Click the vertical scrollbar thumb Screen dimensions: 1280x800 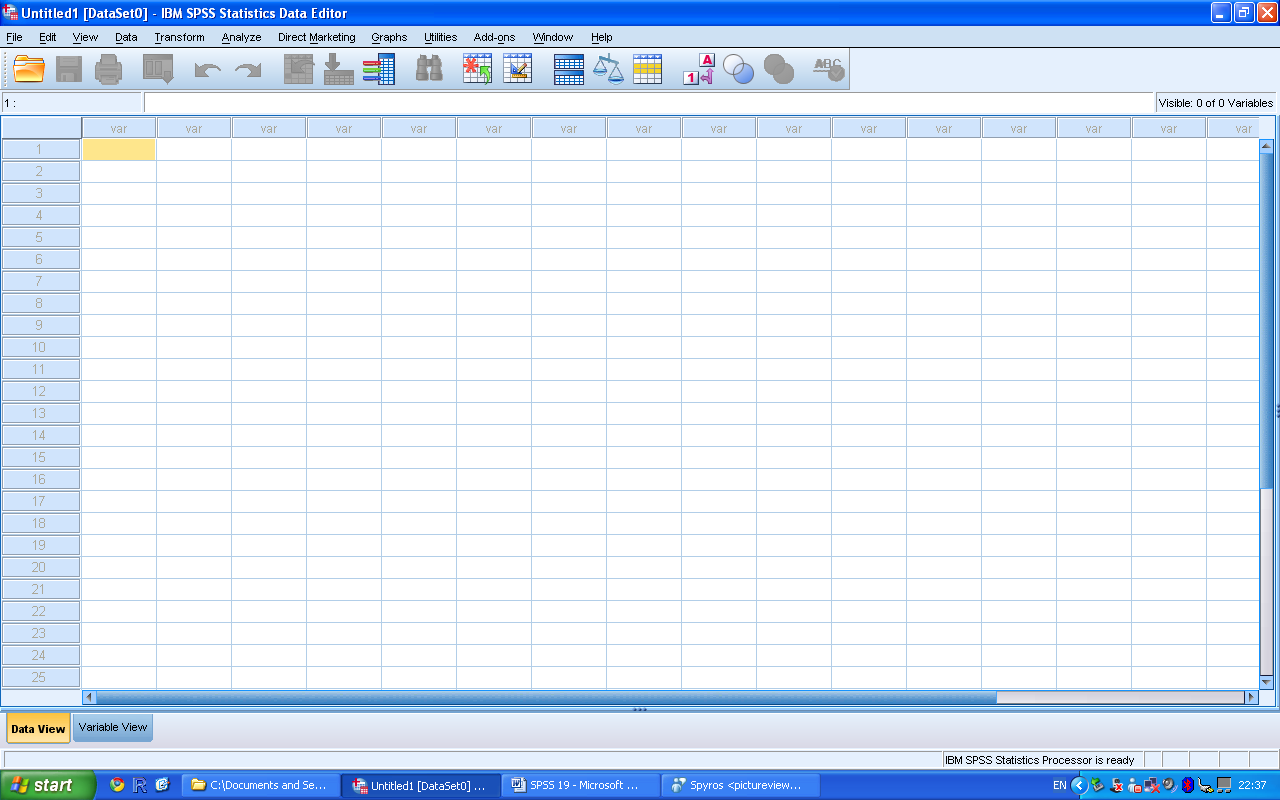click(1267, 320)
